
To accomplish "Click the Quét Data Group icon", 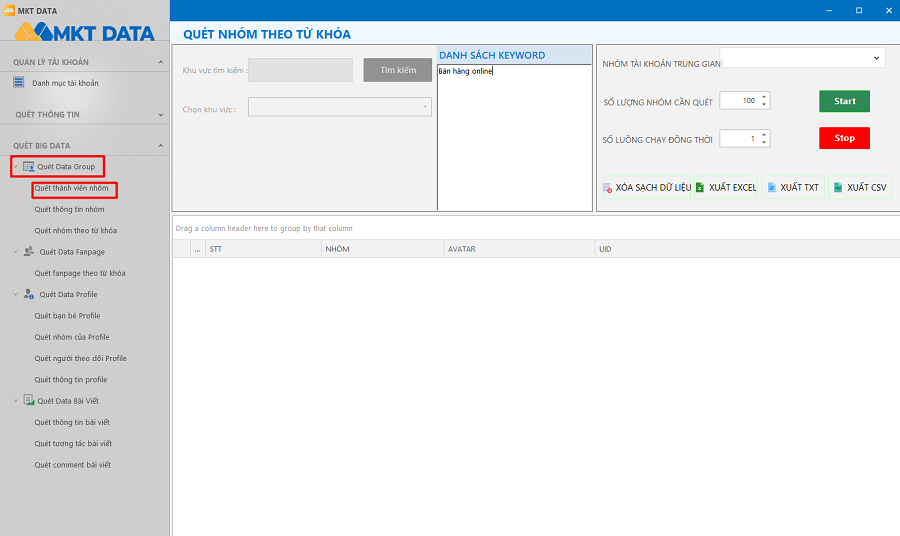I will 28,167.
